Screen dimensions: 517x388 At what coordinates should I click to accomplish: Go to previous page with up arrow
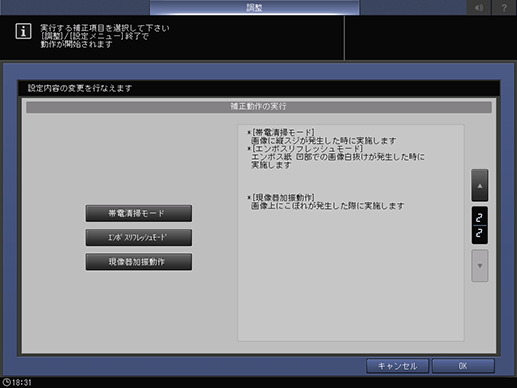click(480, 185)
